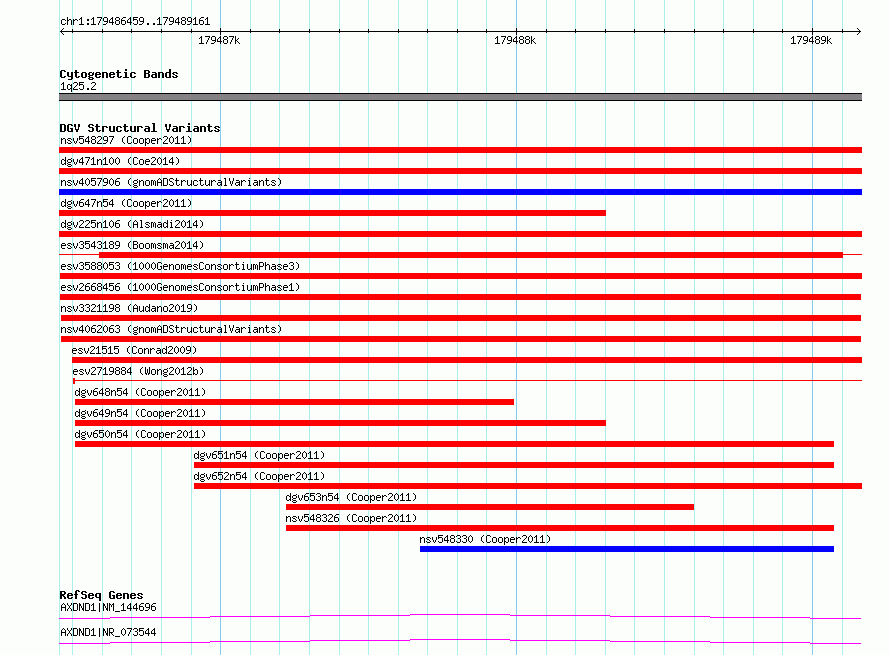The width and height of the screenshot is (890, 655).
Task: Click the 179487k ruler position label
Action: click(x=219, y=40)
